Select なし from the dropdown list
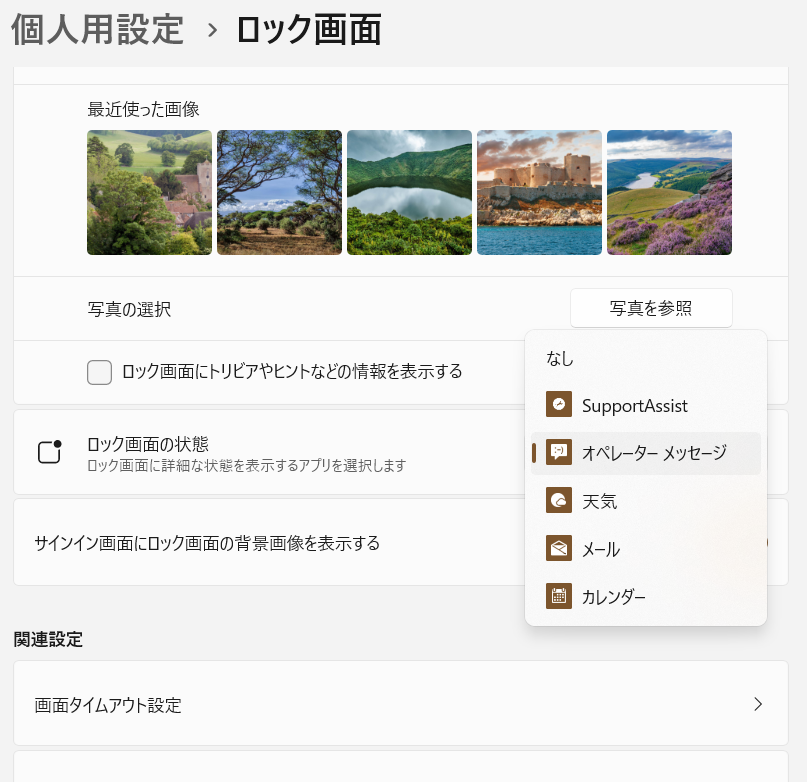The height and width of the screenshot is (782, 807). point(559,358)
